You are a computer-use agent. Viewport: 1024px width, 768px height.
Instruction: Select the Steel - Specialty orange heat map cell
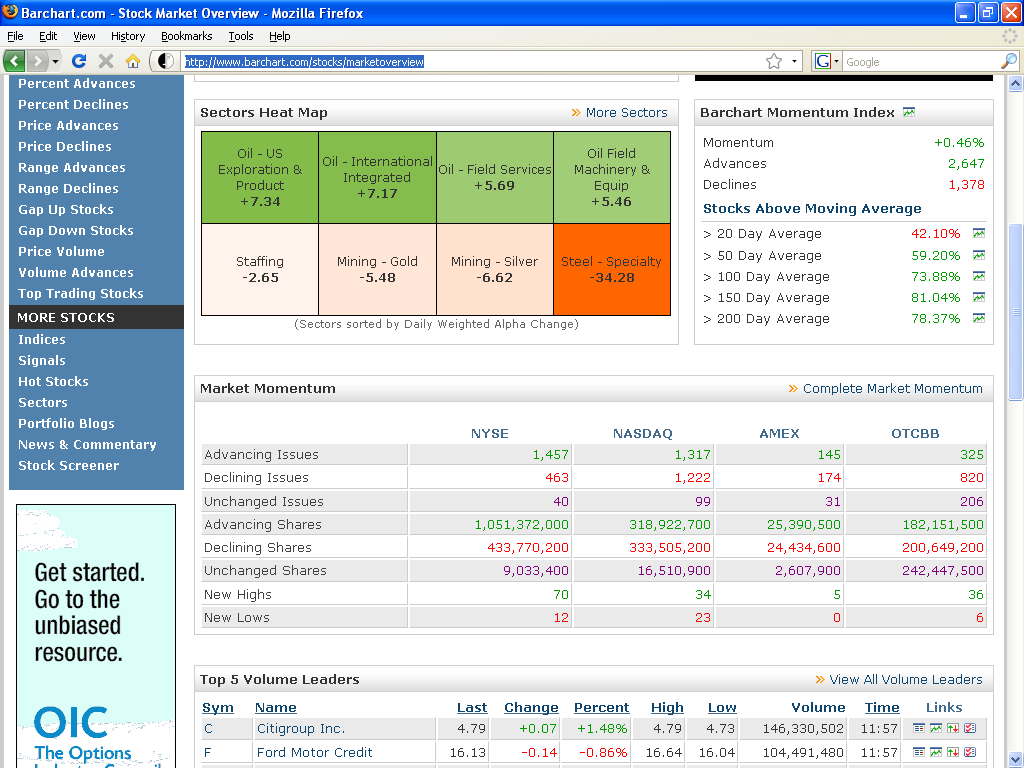click(x=611, y=269)
